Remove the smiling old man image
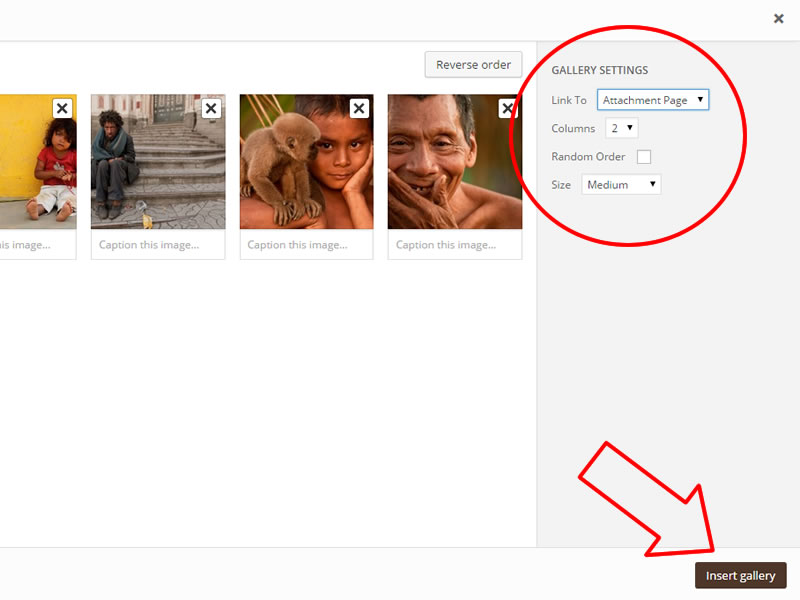Viewport: 800px width, 600px height. pyautogui.click(x=508, y=108)
